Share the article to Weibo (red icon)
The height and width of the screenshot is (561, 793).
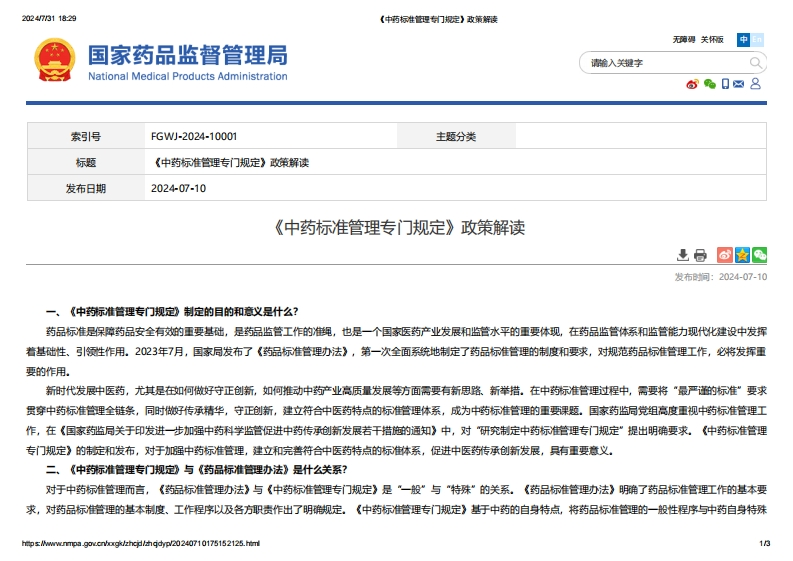[725, 255]
